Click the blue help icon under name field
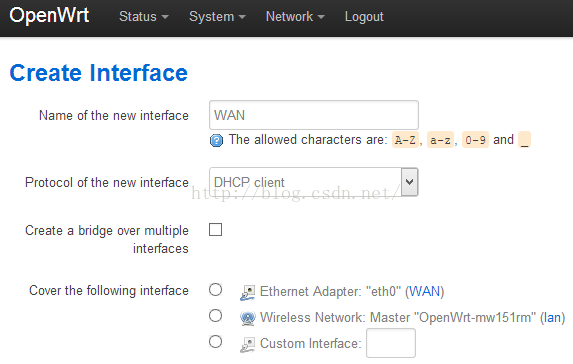Image resolution: width=573 pixels, height=364 pixels. point(216,140)
